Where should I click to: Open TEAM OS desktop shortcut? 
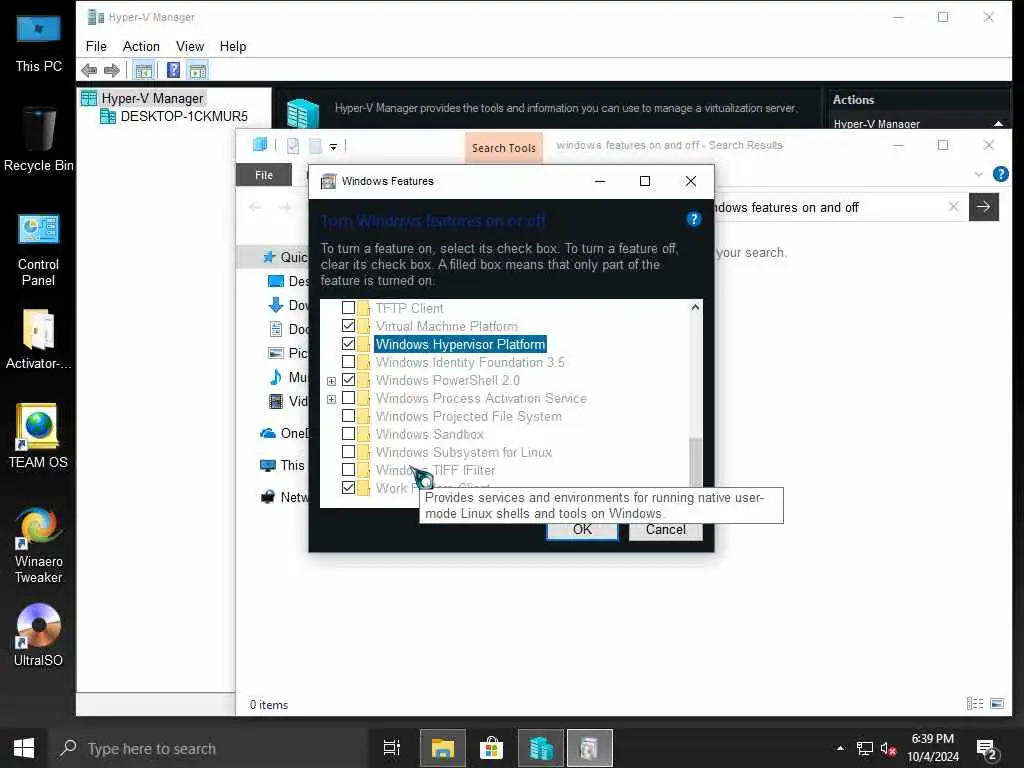39,436
